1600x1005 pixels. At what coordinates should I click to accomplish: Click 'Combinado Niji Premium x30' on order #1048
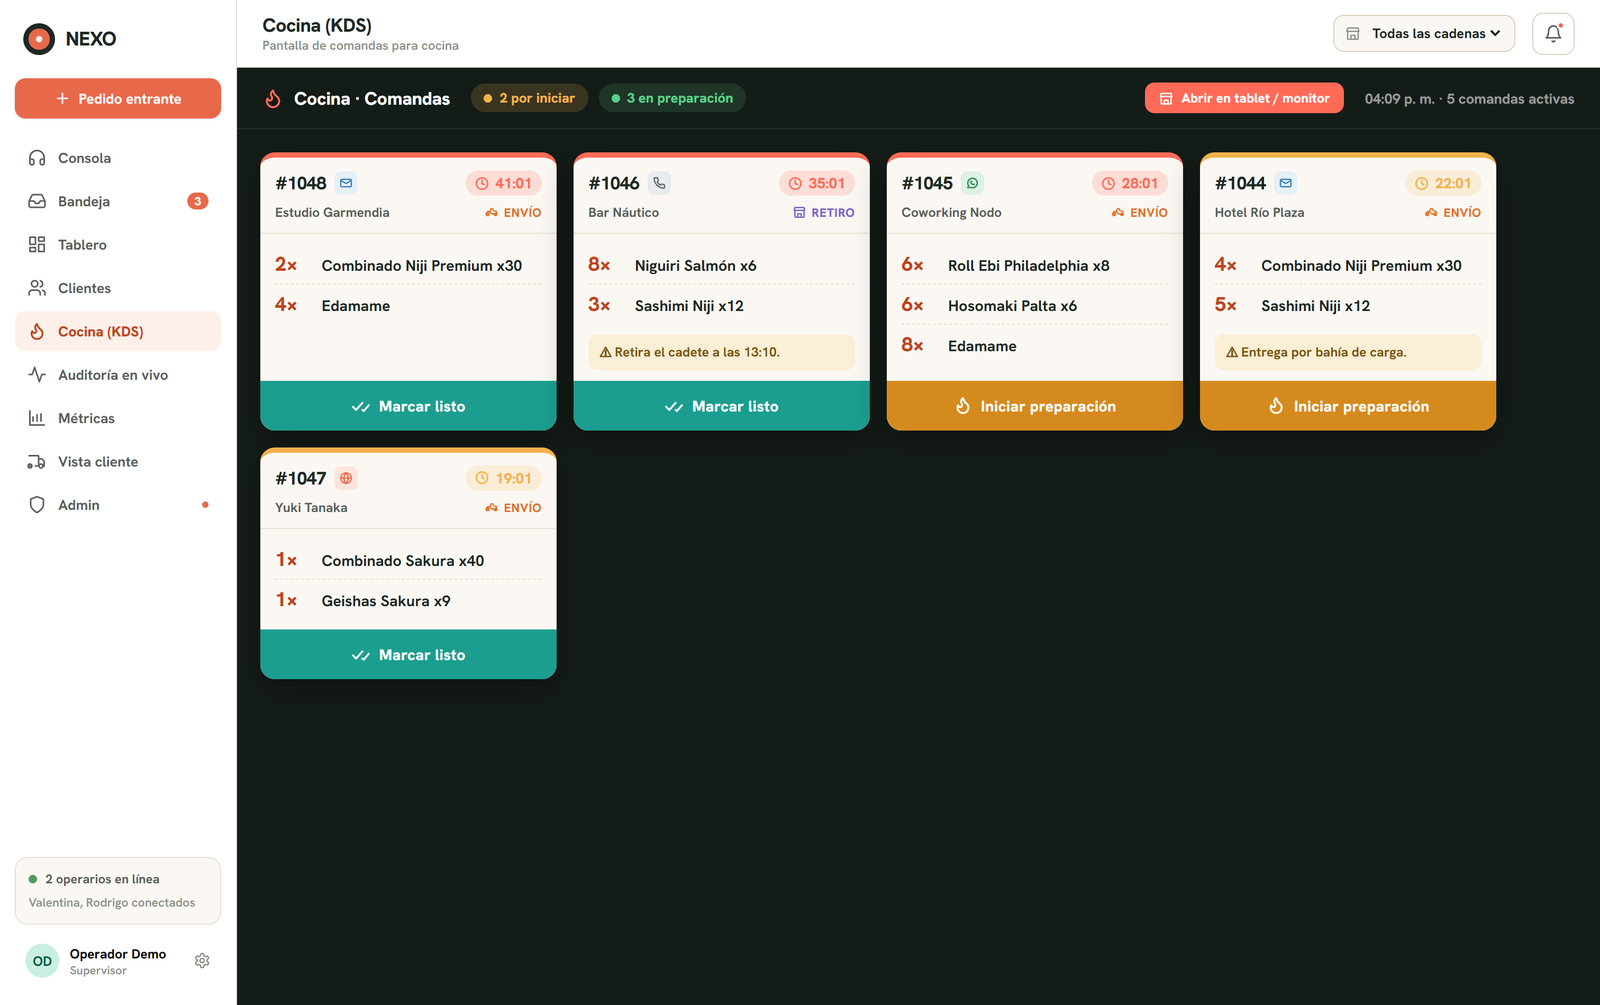(422, 265)
